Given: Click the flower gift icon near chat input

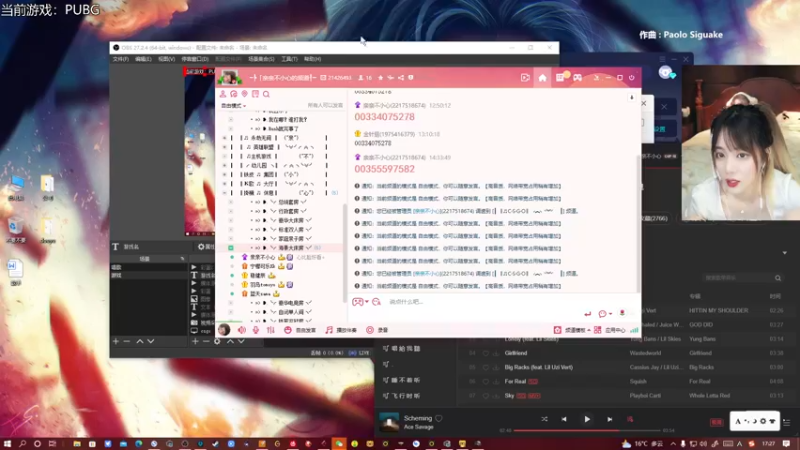Looking at the screenshot, I should pyautogui.click(x=622, y=313).
